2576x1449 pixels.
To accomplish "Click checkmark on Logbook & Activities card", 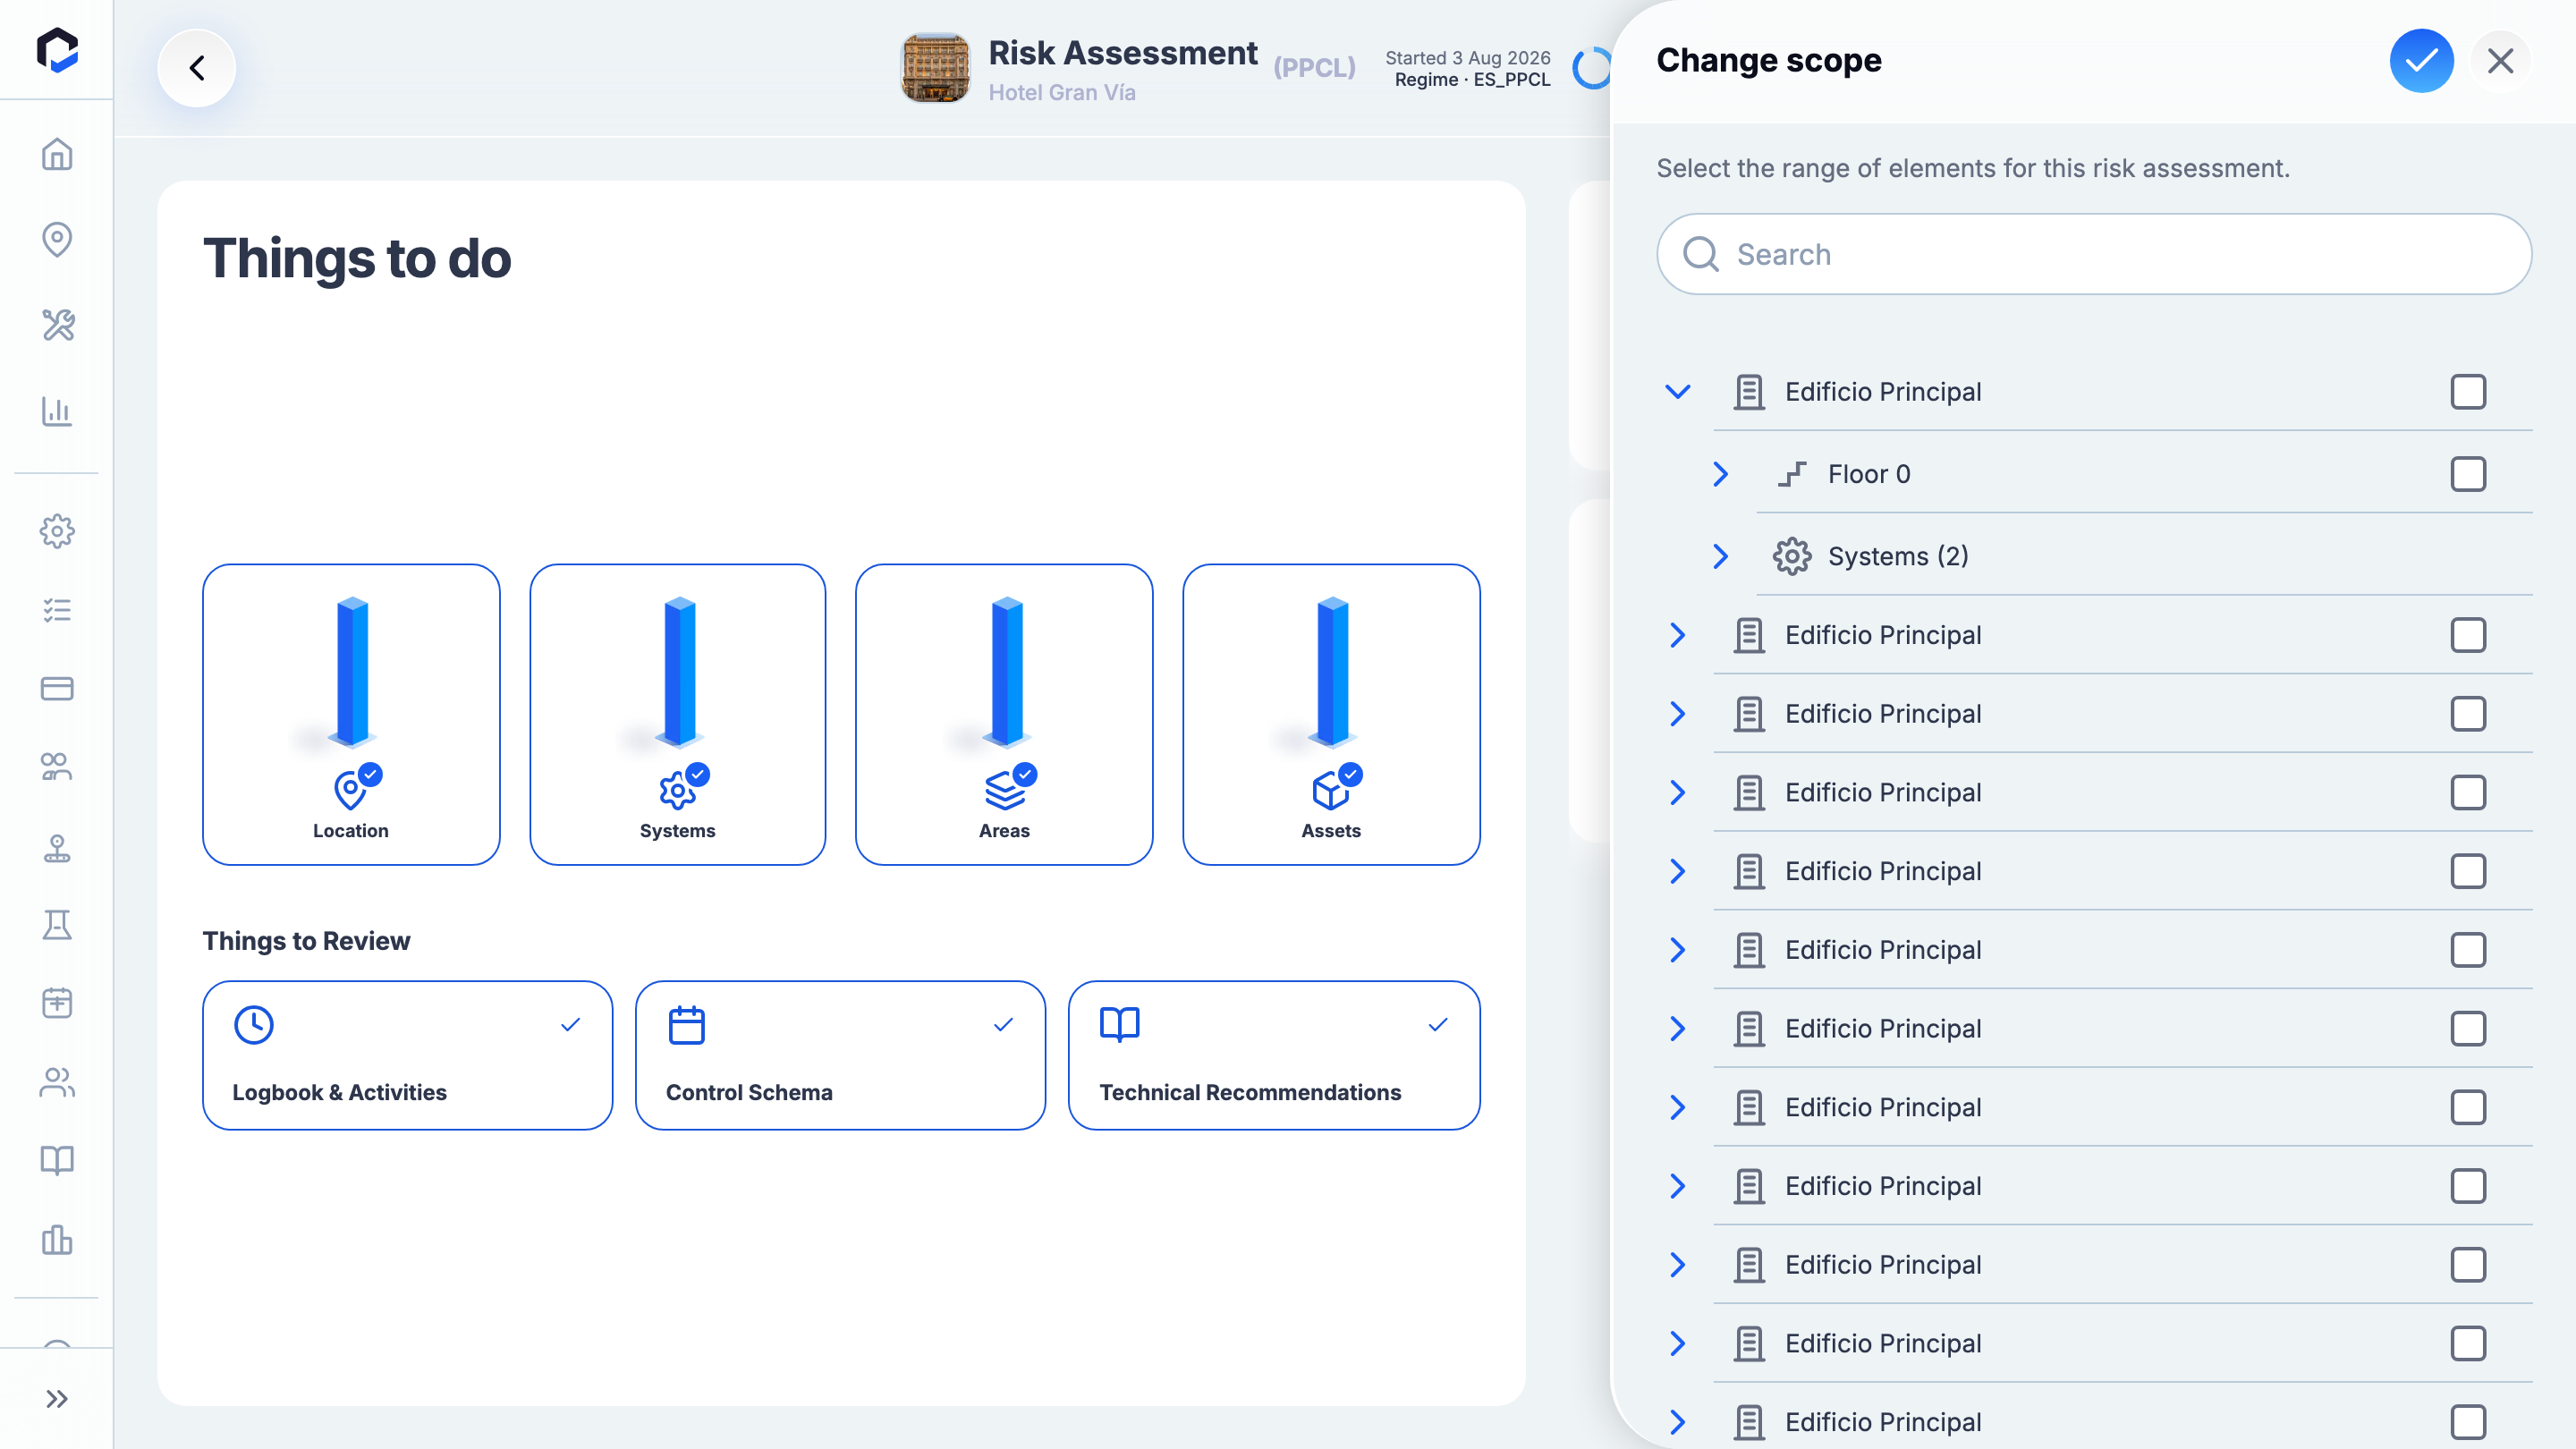I will click(x=571, y=1024).
